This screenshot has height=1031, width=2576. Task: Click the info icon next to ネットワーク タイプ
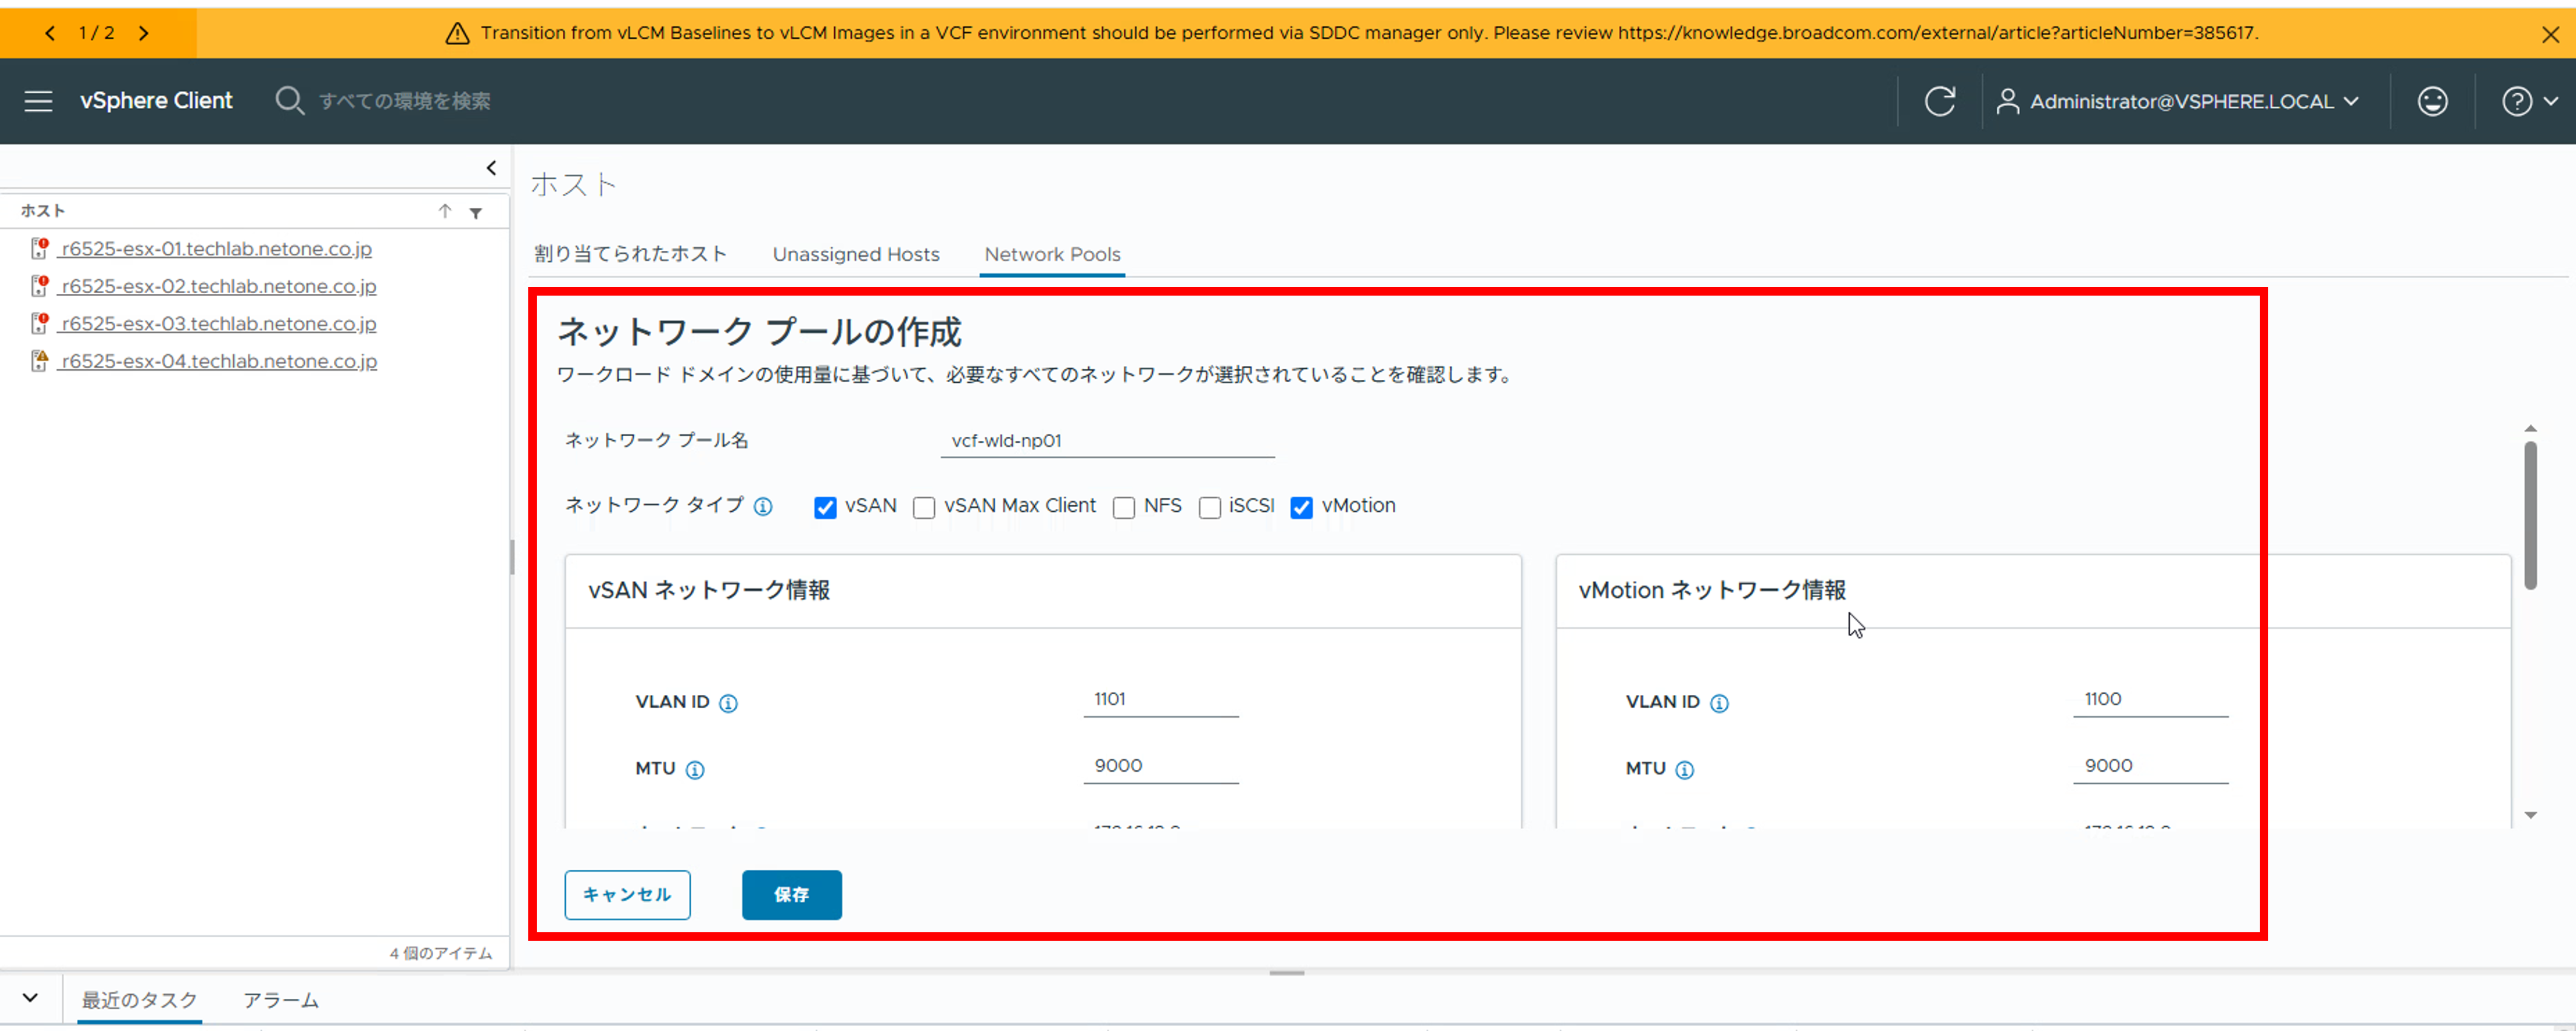(763, 507)
